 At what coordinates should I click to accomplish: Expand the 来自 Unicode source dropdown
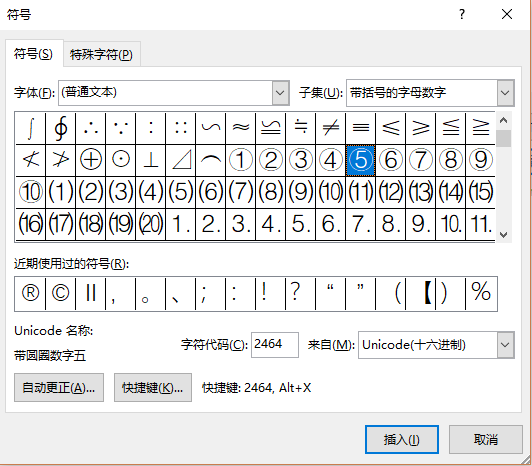(x=506, y=345)
